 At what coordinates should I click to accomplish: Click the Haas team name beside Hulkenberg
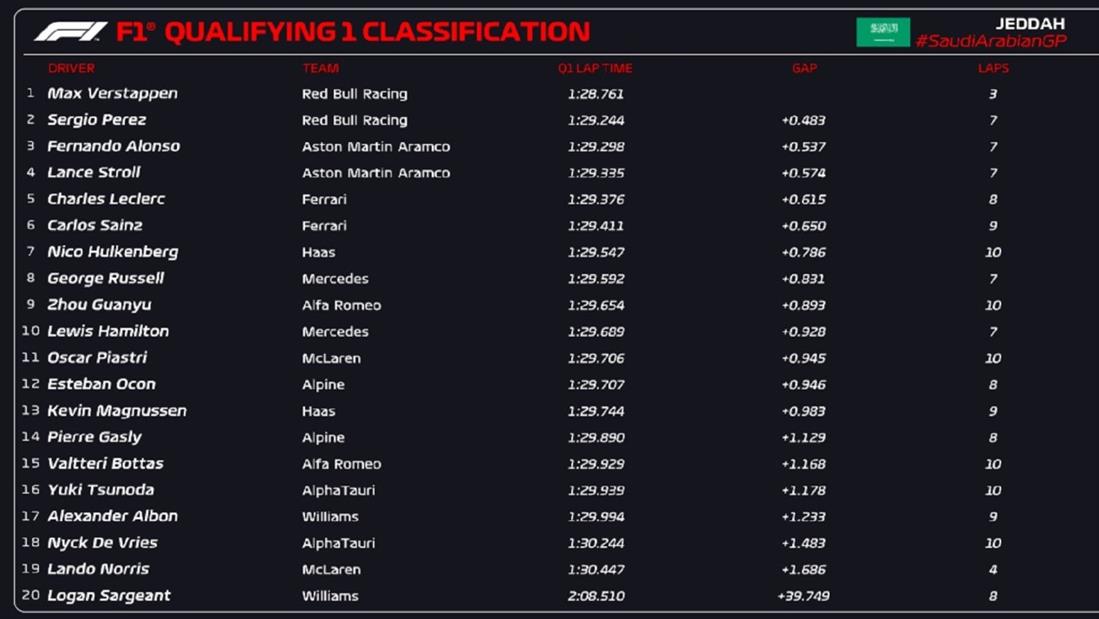(318, 252)
